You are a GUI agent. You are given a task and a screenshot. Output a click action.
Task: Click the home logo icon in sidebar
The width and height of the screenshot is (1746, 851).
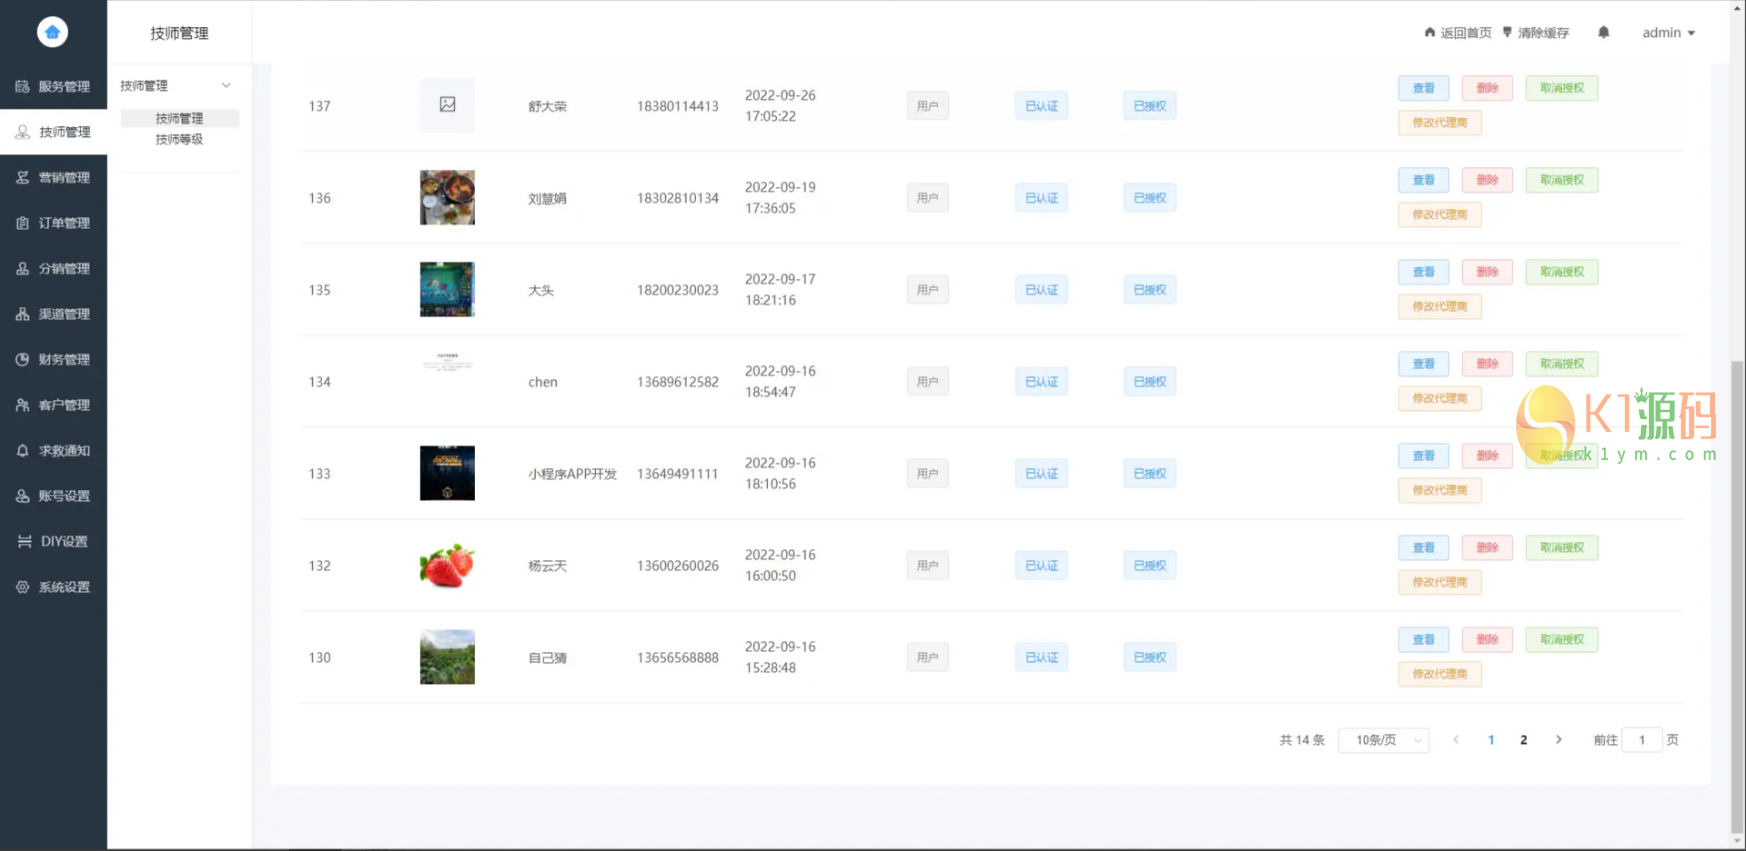pos(52,32)
